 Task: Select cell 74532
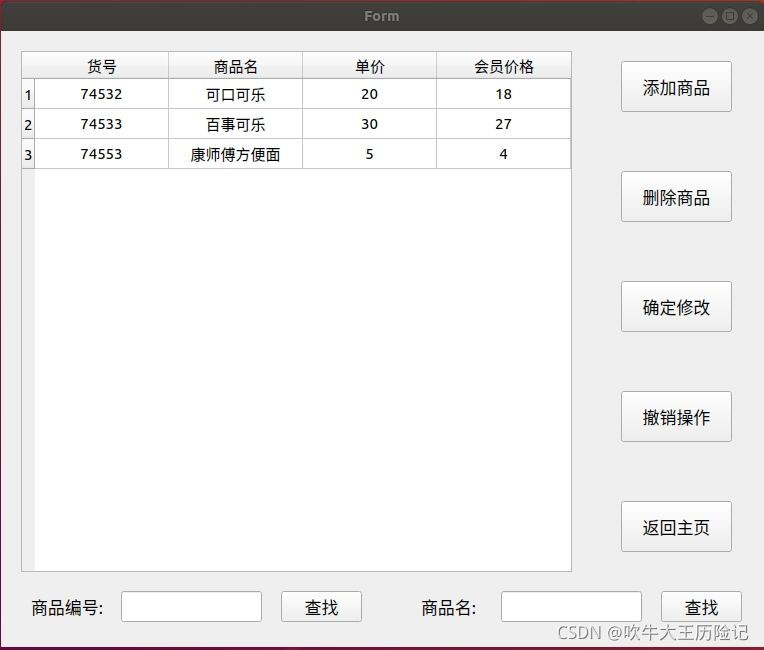click(x=101, y=94)
